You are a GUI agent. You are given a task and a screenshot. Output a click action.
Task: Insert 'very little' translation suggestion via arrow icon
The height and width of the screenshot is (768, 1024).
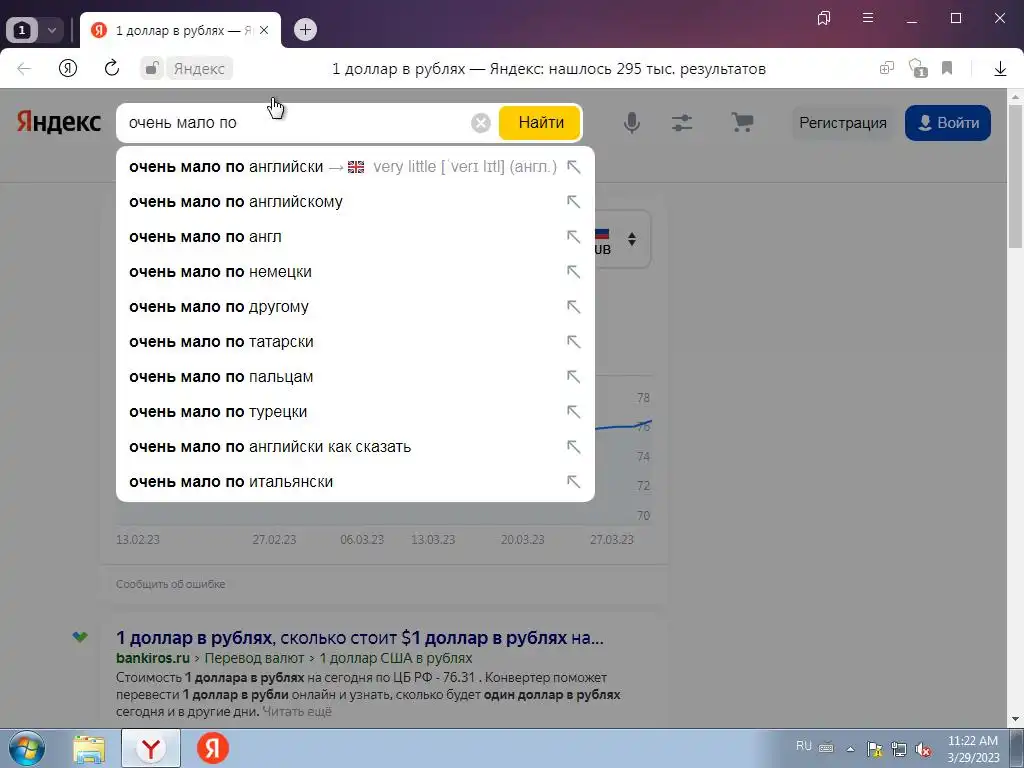[x=573, y=167]
